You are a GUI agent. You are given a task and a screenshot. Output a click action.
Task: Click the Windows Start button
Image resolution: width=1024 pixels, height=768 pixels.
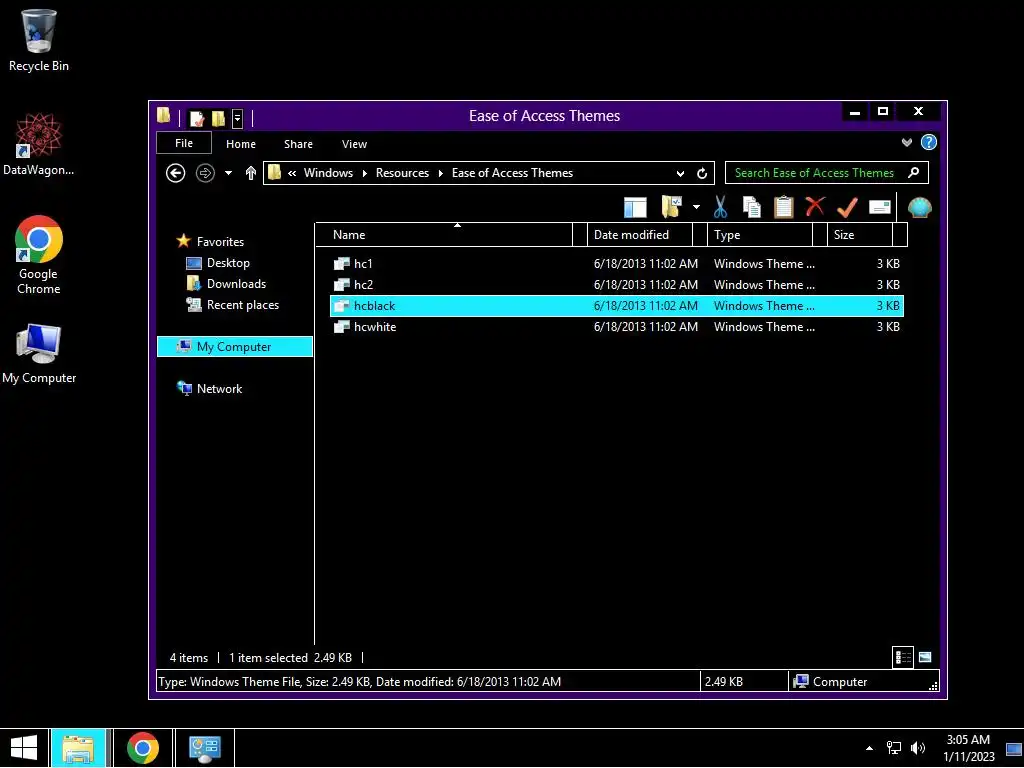tap(24, 748)
